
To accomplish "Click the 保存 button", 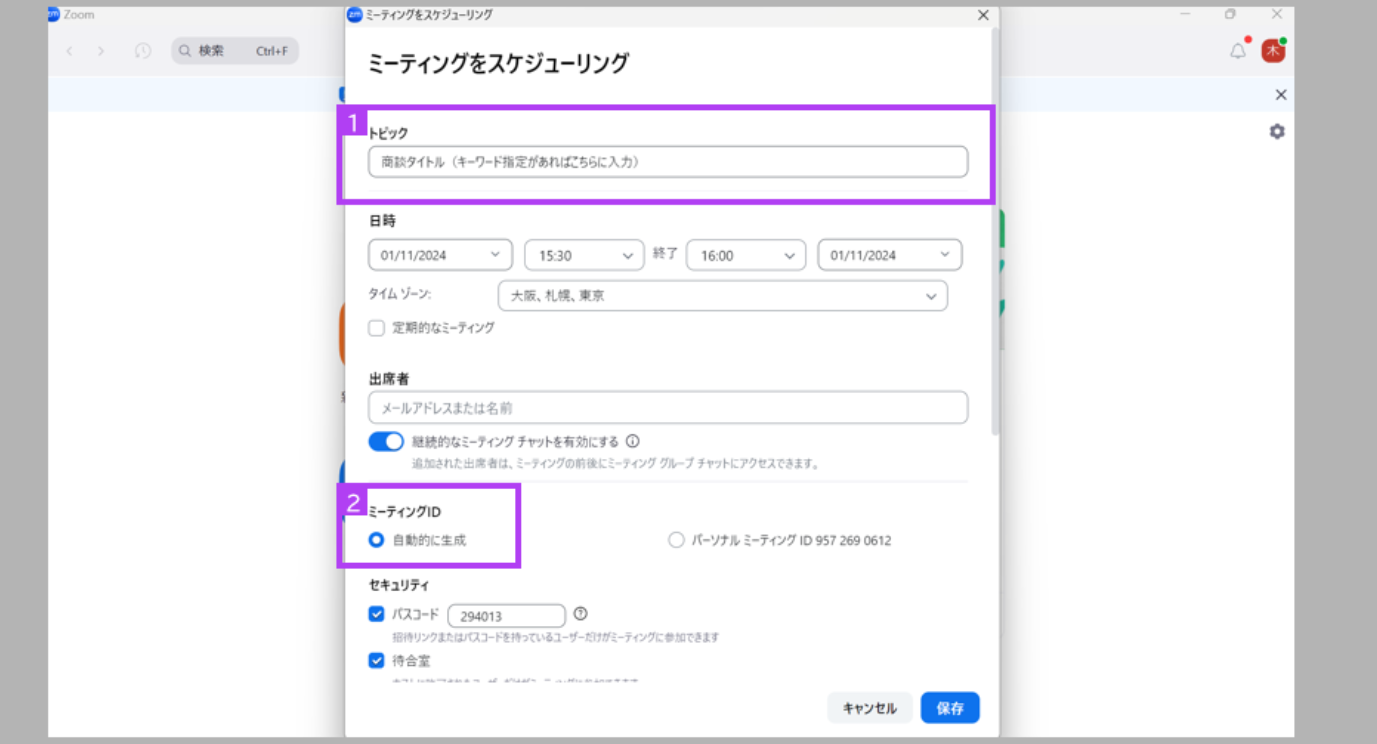I will click(950, 708).
